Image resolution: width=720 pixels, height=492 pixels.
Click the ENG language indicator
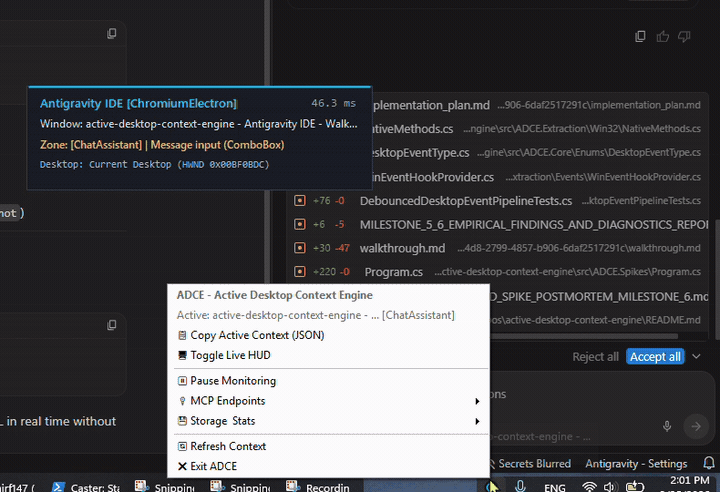pos(555,487)
